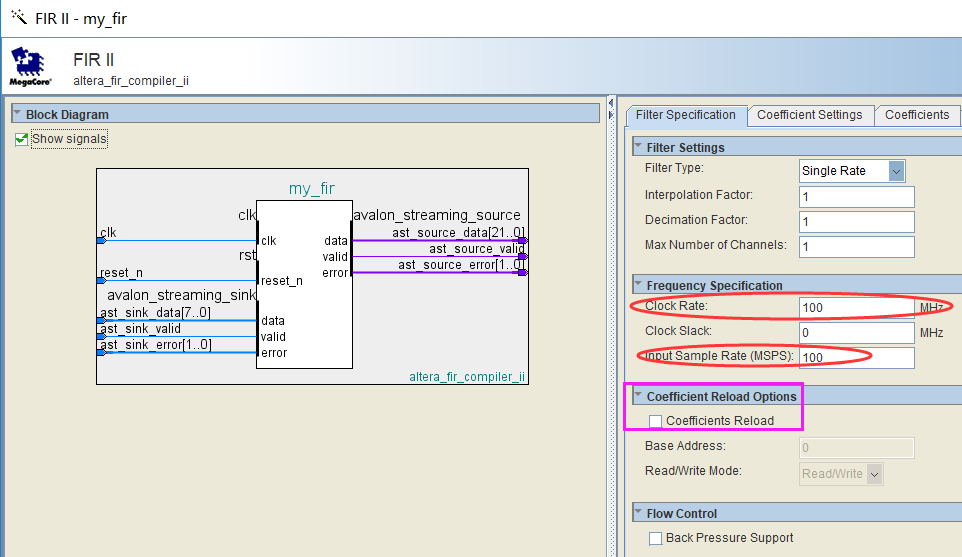The image size is (962, 557).
Task: Click the reset_n input signal label
Action: point(121,273)
